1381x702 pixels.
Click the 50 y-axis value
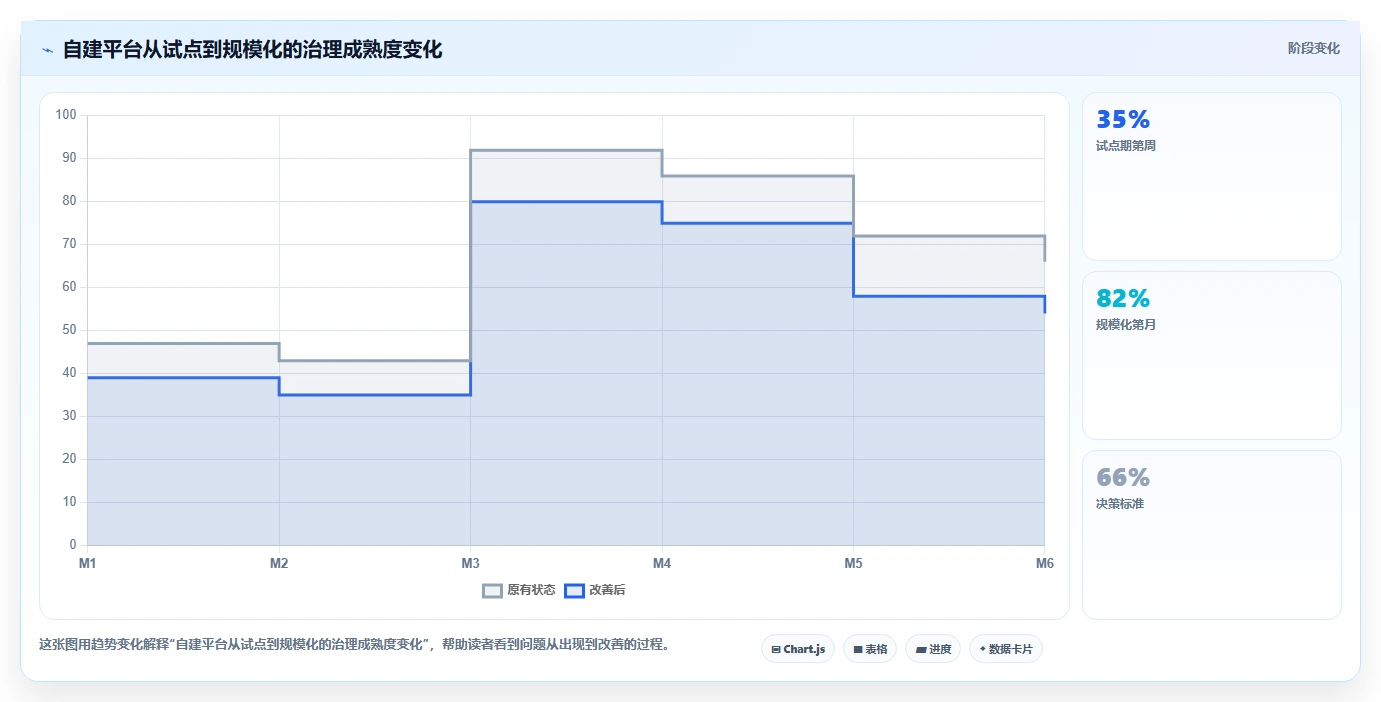pos(69,330)
